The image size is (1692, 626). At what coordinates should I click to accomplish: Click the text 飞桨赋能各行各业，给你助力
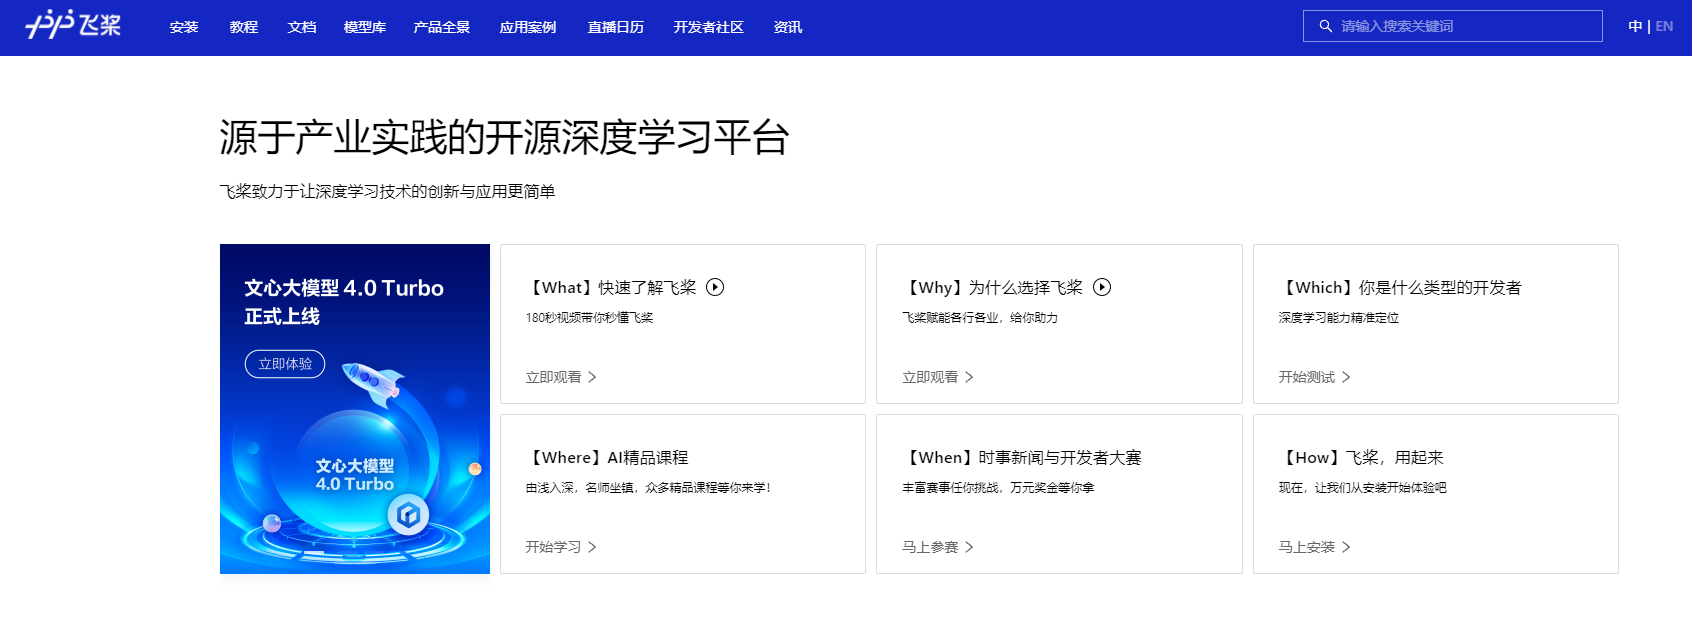980,318
